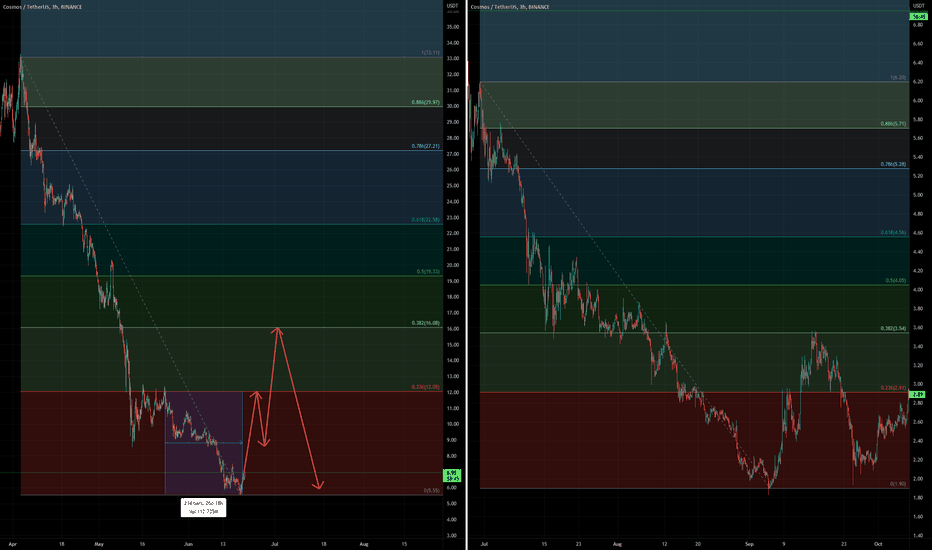Viewport: 932px width, 550px height.
Task: Select the date range measurement tooltip below the chart
Action: coord(203,507)
